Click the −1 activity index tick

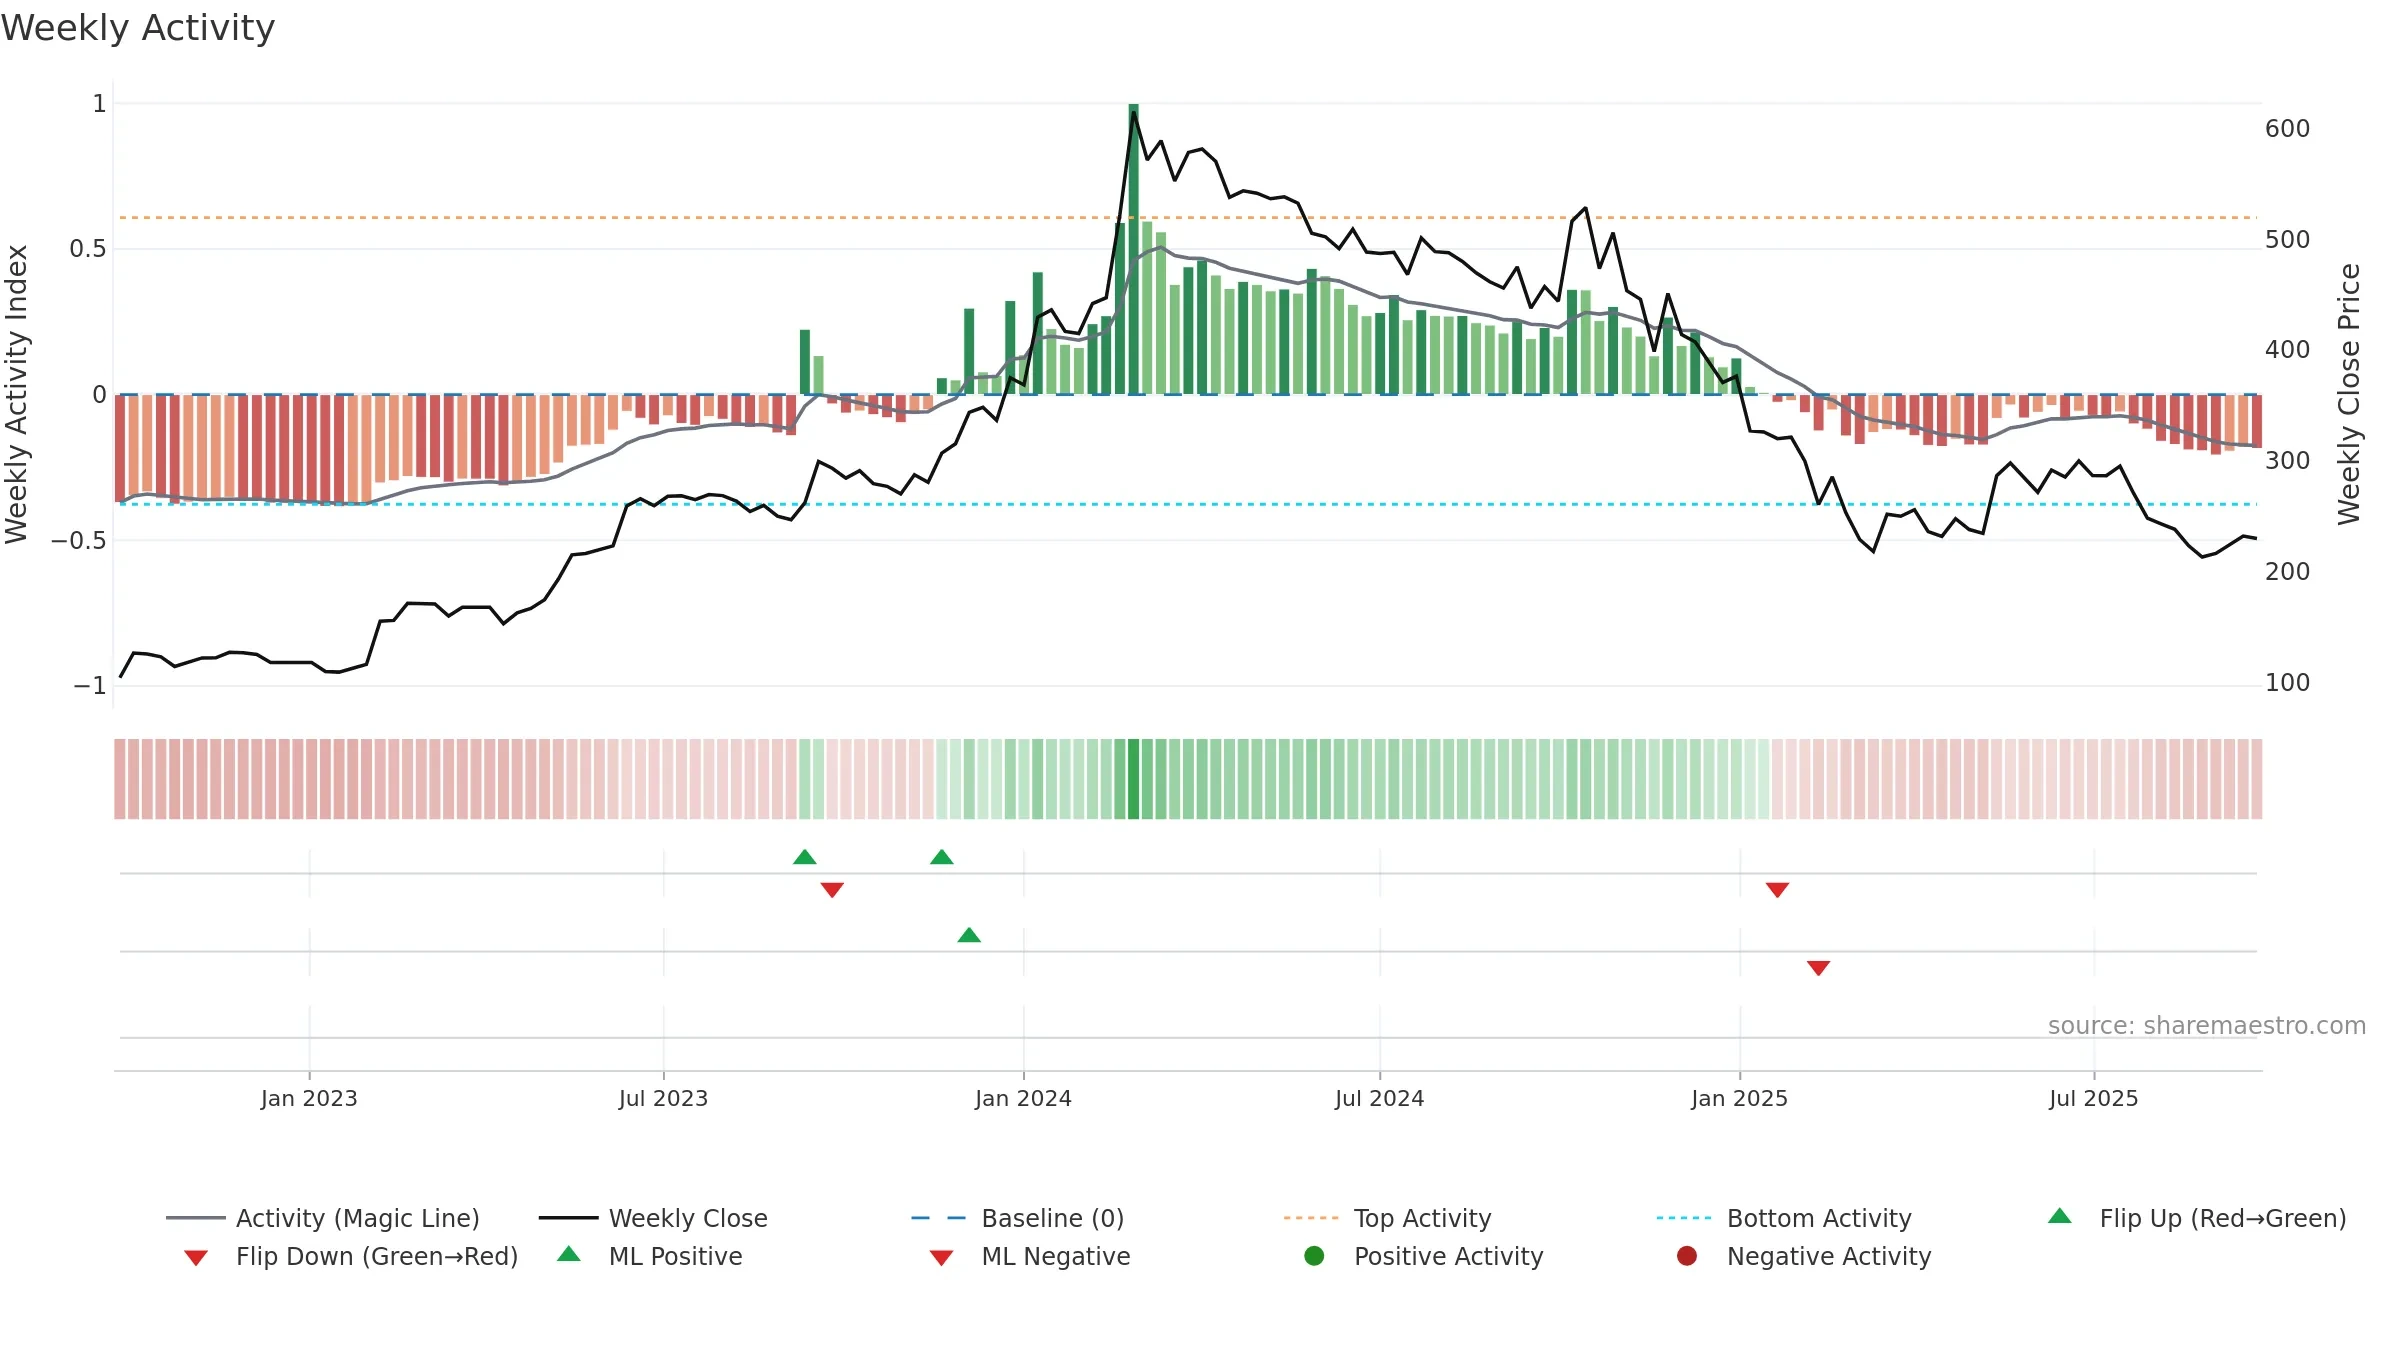[89, 686]
